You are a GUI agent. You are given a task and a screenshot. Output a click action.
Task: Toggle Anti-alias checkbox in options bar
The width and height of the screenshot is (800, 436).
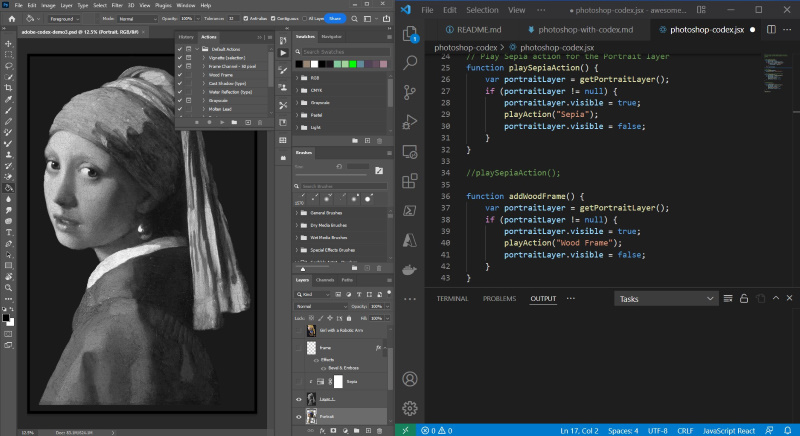pyautogui.click(x=245, y=19)
